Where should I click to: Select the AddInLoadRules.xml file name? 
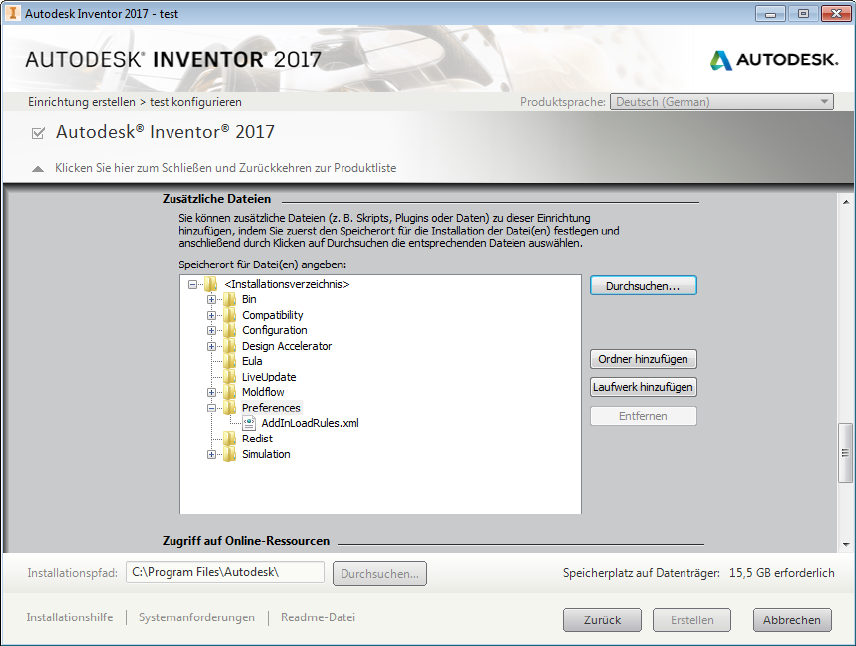point(310,423)
